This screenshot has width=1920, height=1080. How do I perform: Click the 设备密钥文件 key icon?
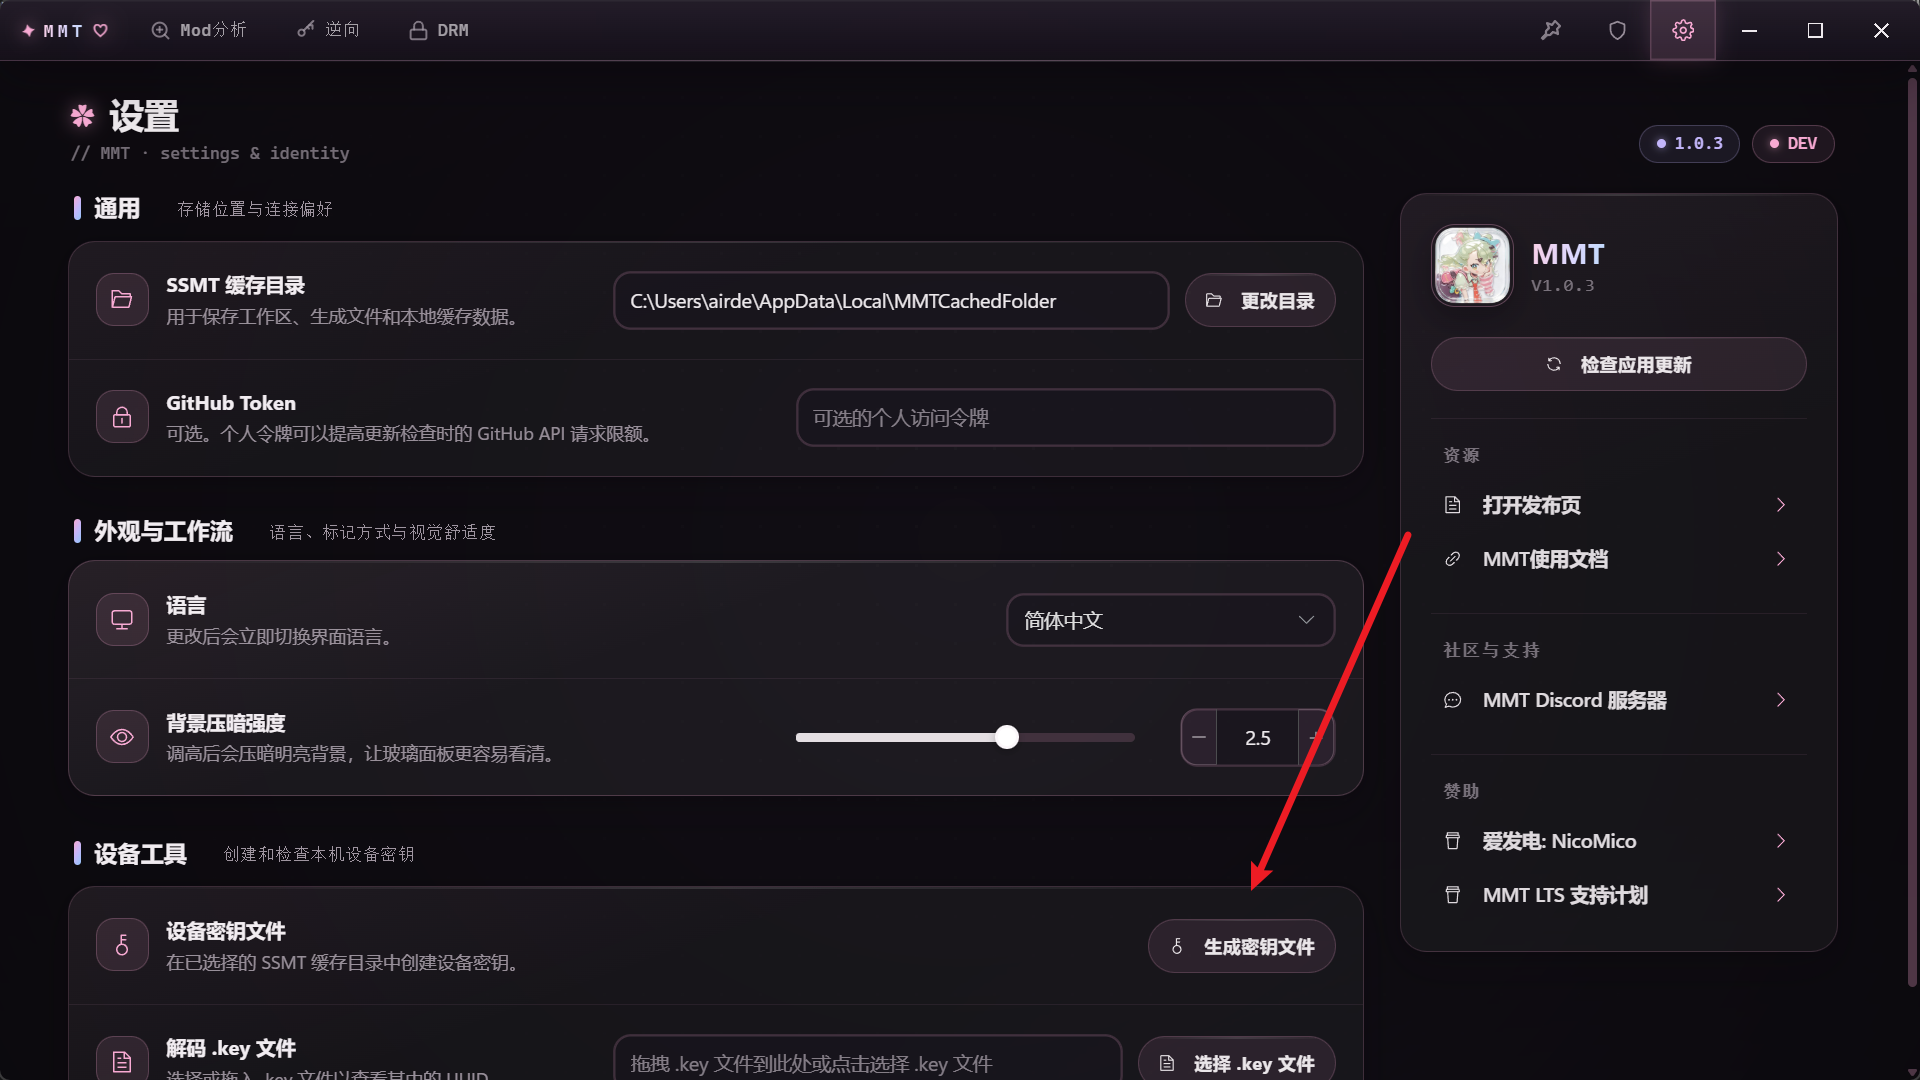tap(122, 945)
